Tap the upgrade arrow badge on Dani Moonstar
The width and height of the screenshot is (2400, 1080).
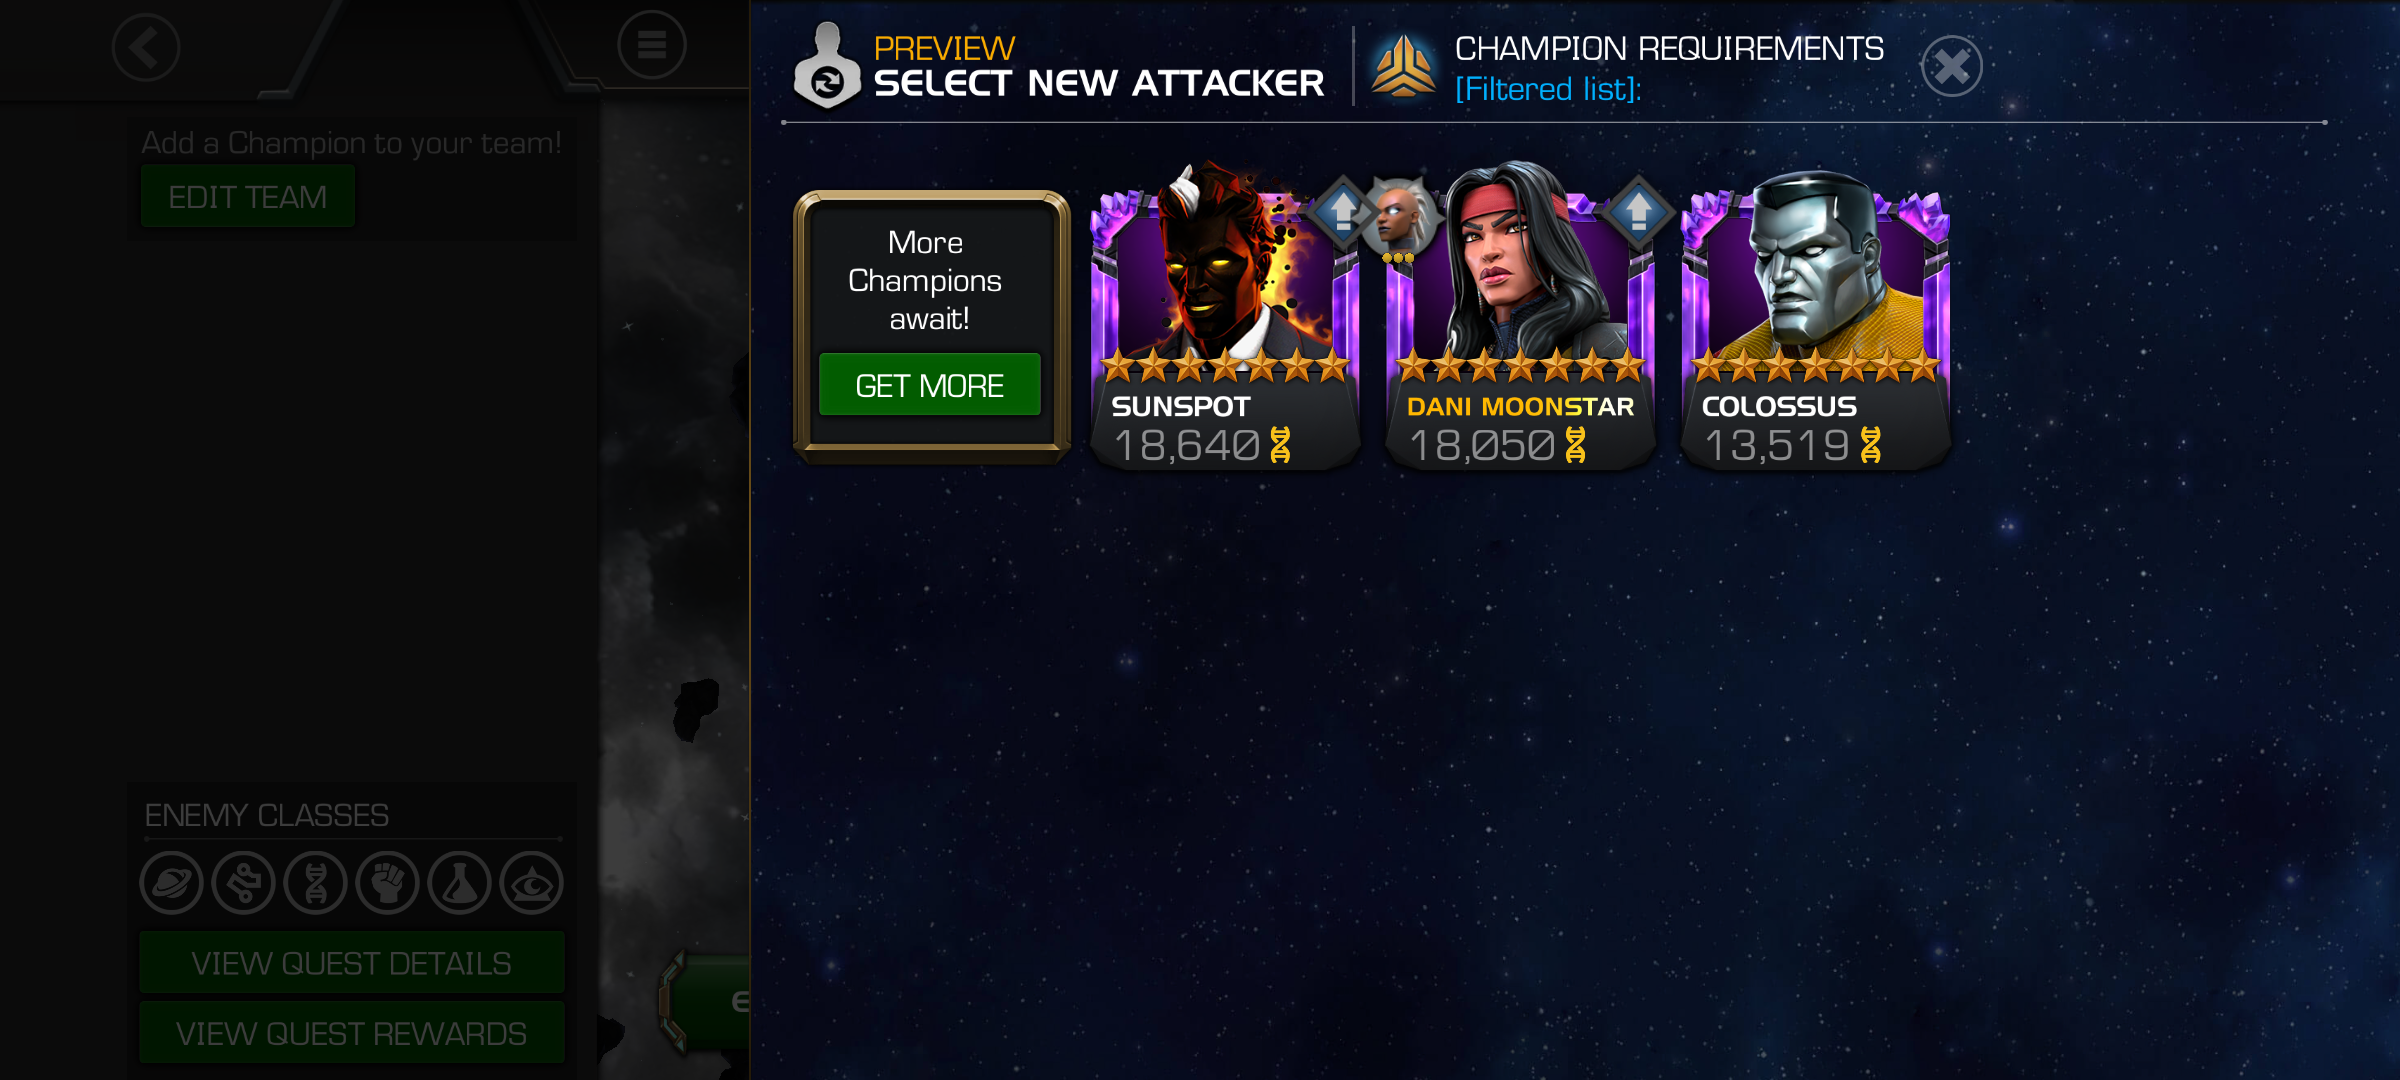click(1637, 211)
